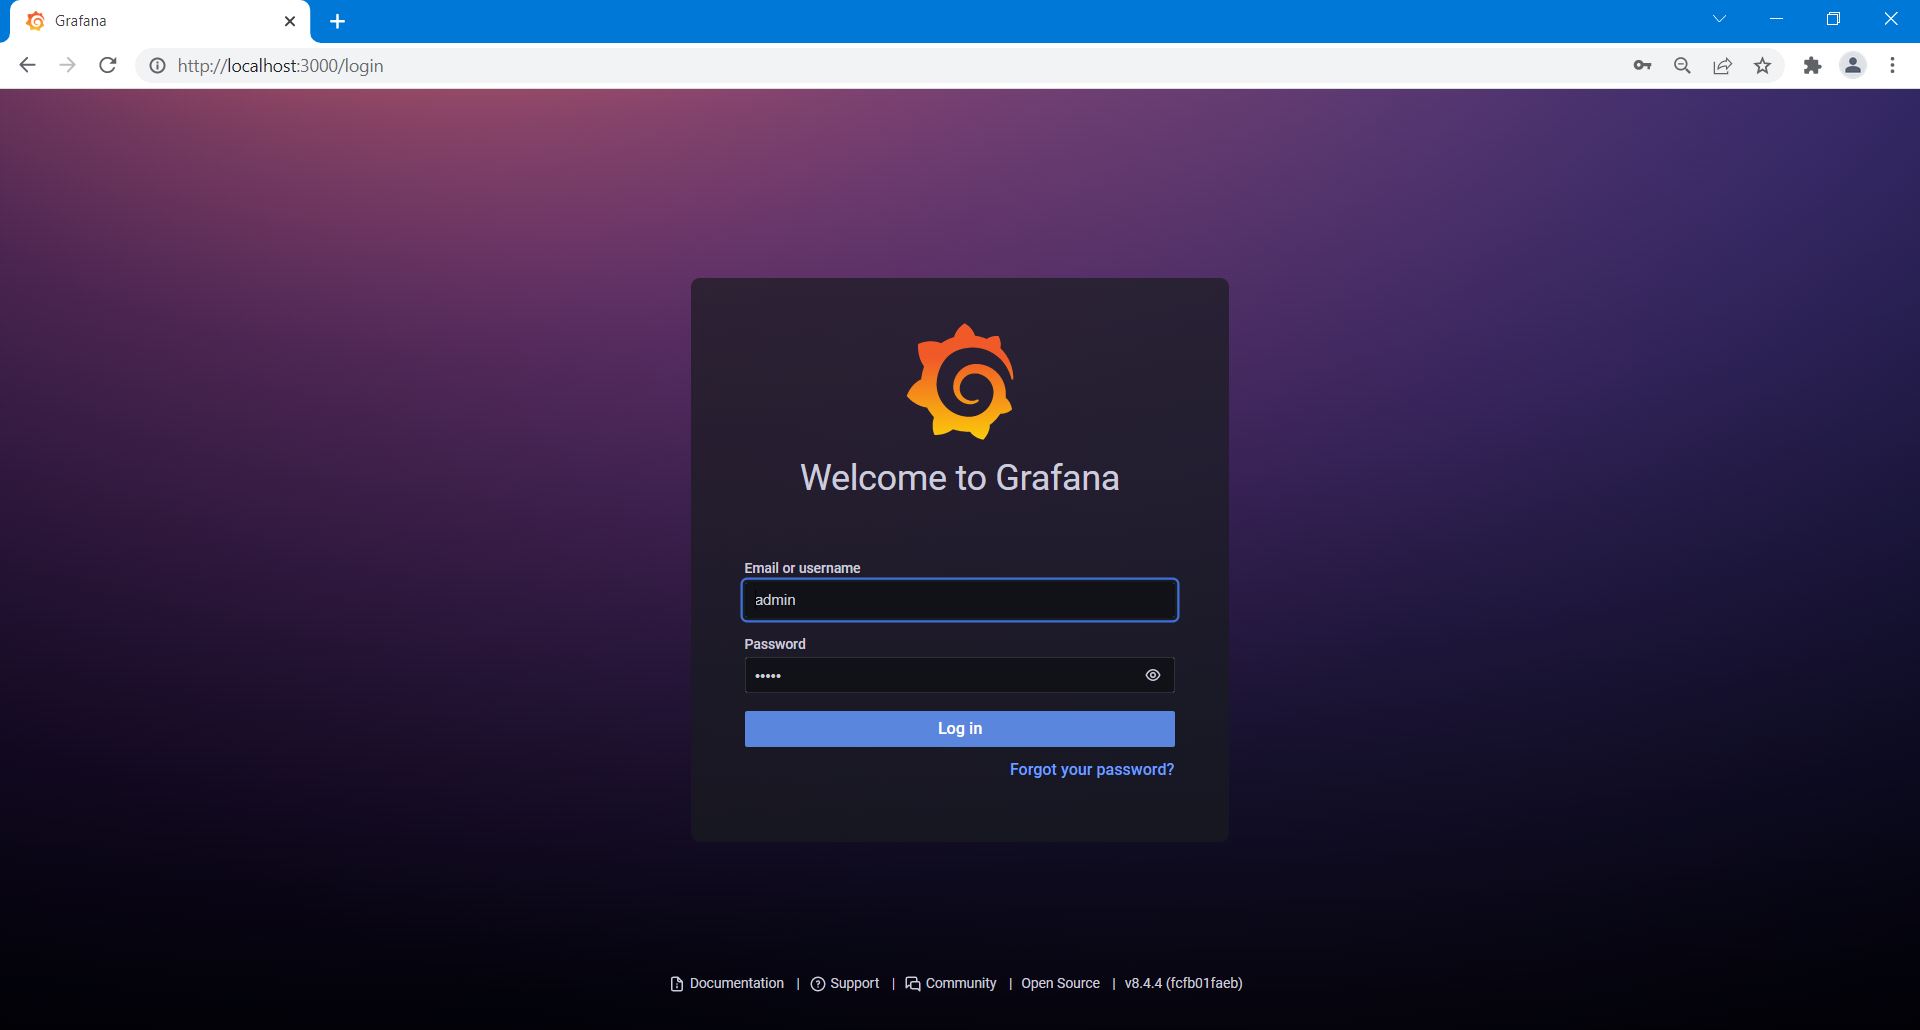Open a new browser tab
1920x1030 pixels.
click(338, 21)
